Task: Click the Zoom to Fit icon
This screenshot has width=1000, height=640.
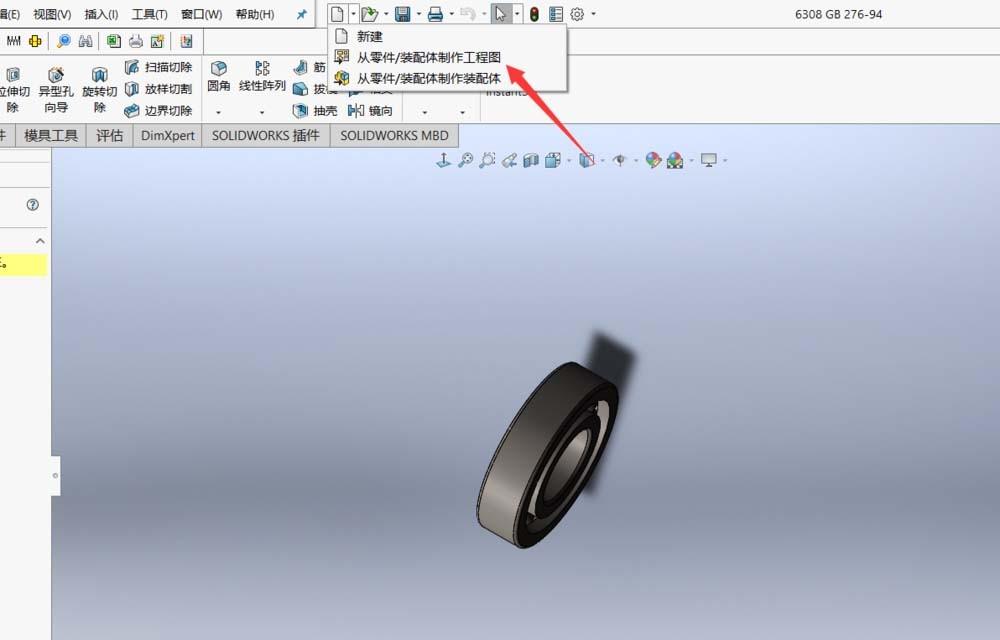Action: 465,160
